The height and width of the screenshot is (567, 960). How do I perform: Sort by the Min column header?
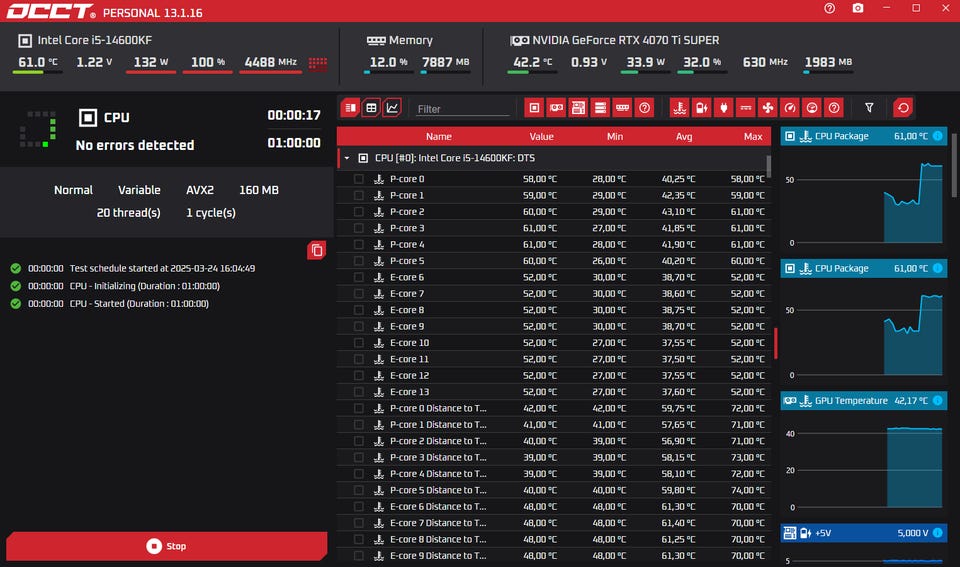(615, 137)
